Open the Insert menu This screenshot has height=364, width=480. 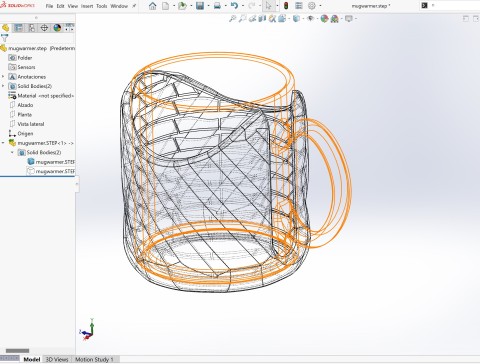(87, 6)
